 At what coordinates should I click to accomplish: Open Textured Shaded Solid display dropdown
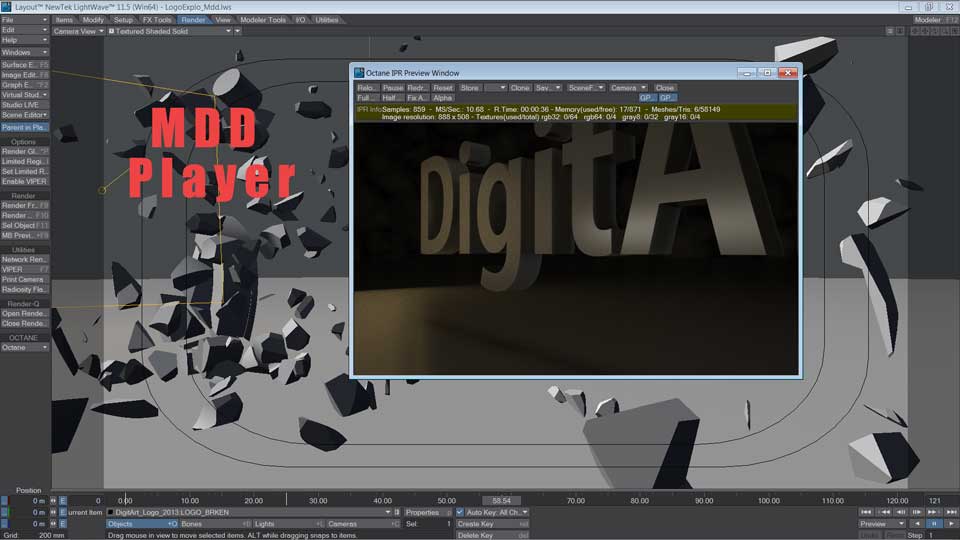click(170, 31)
